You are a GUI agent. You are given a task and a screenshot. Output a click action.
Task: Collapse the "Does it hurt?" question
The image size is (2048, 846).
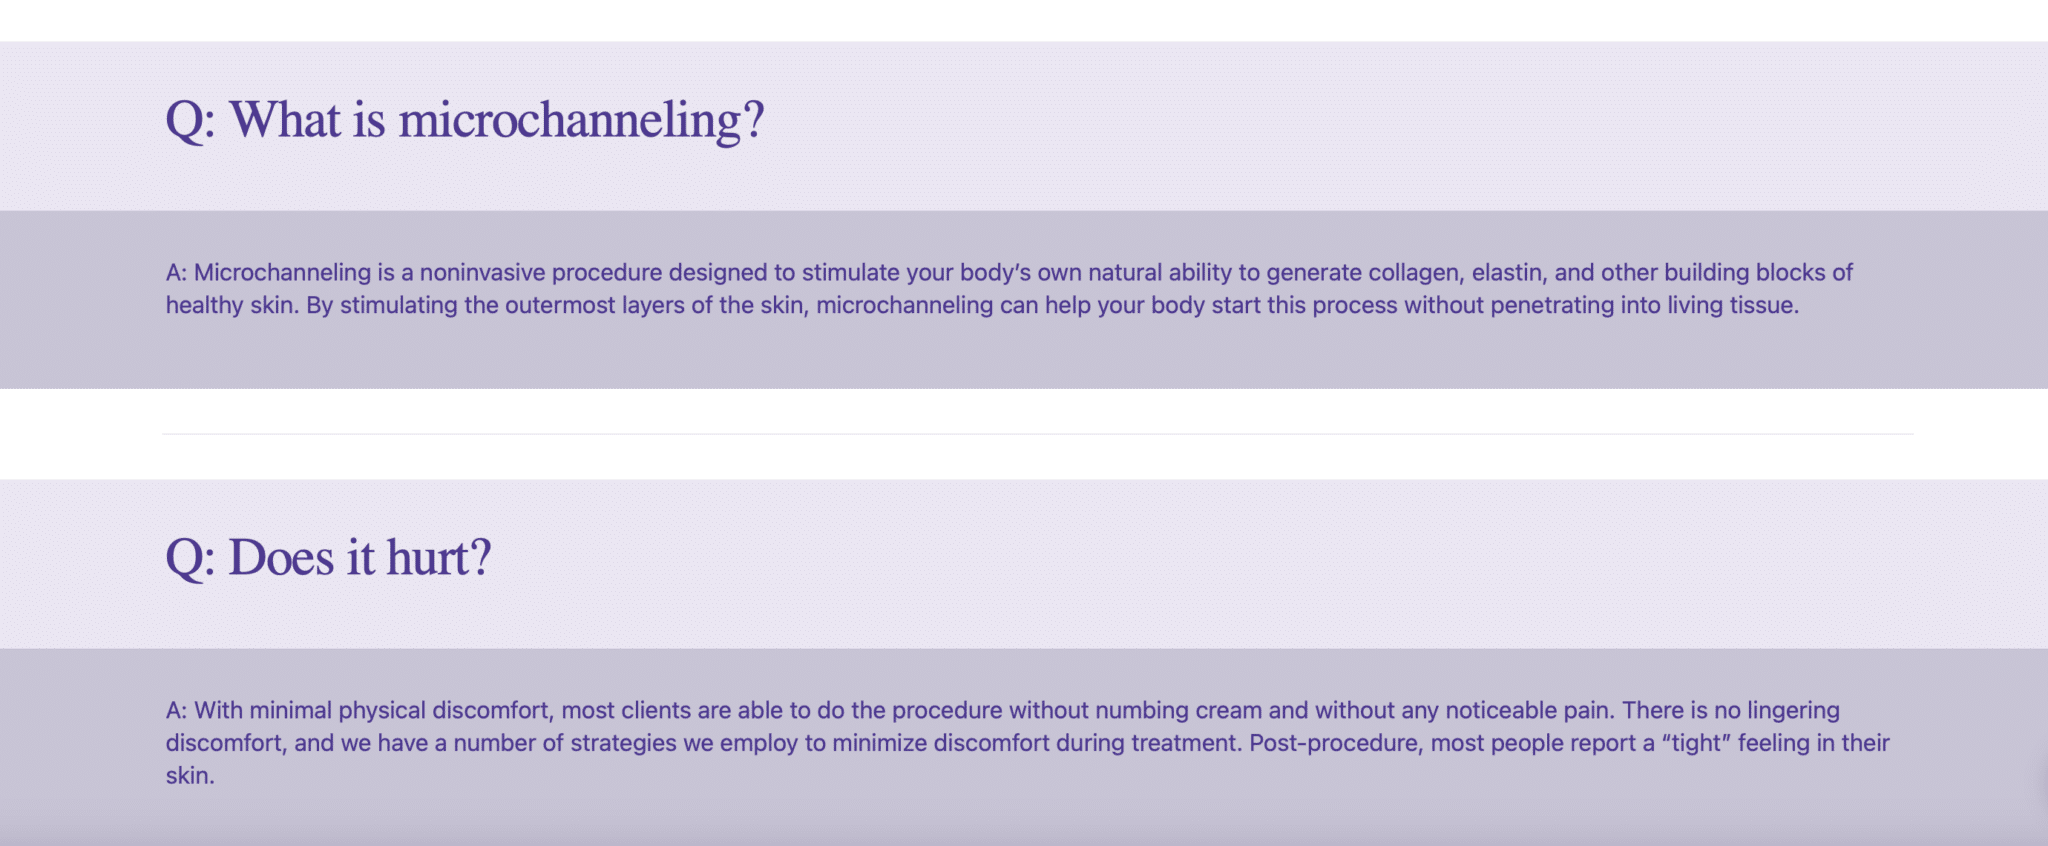[x=328, y=558]
